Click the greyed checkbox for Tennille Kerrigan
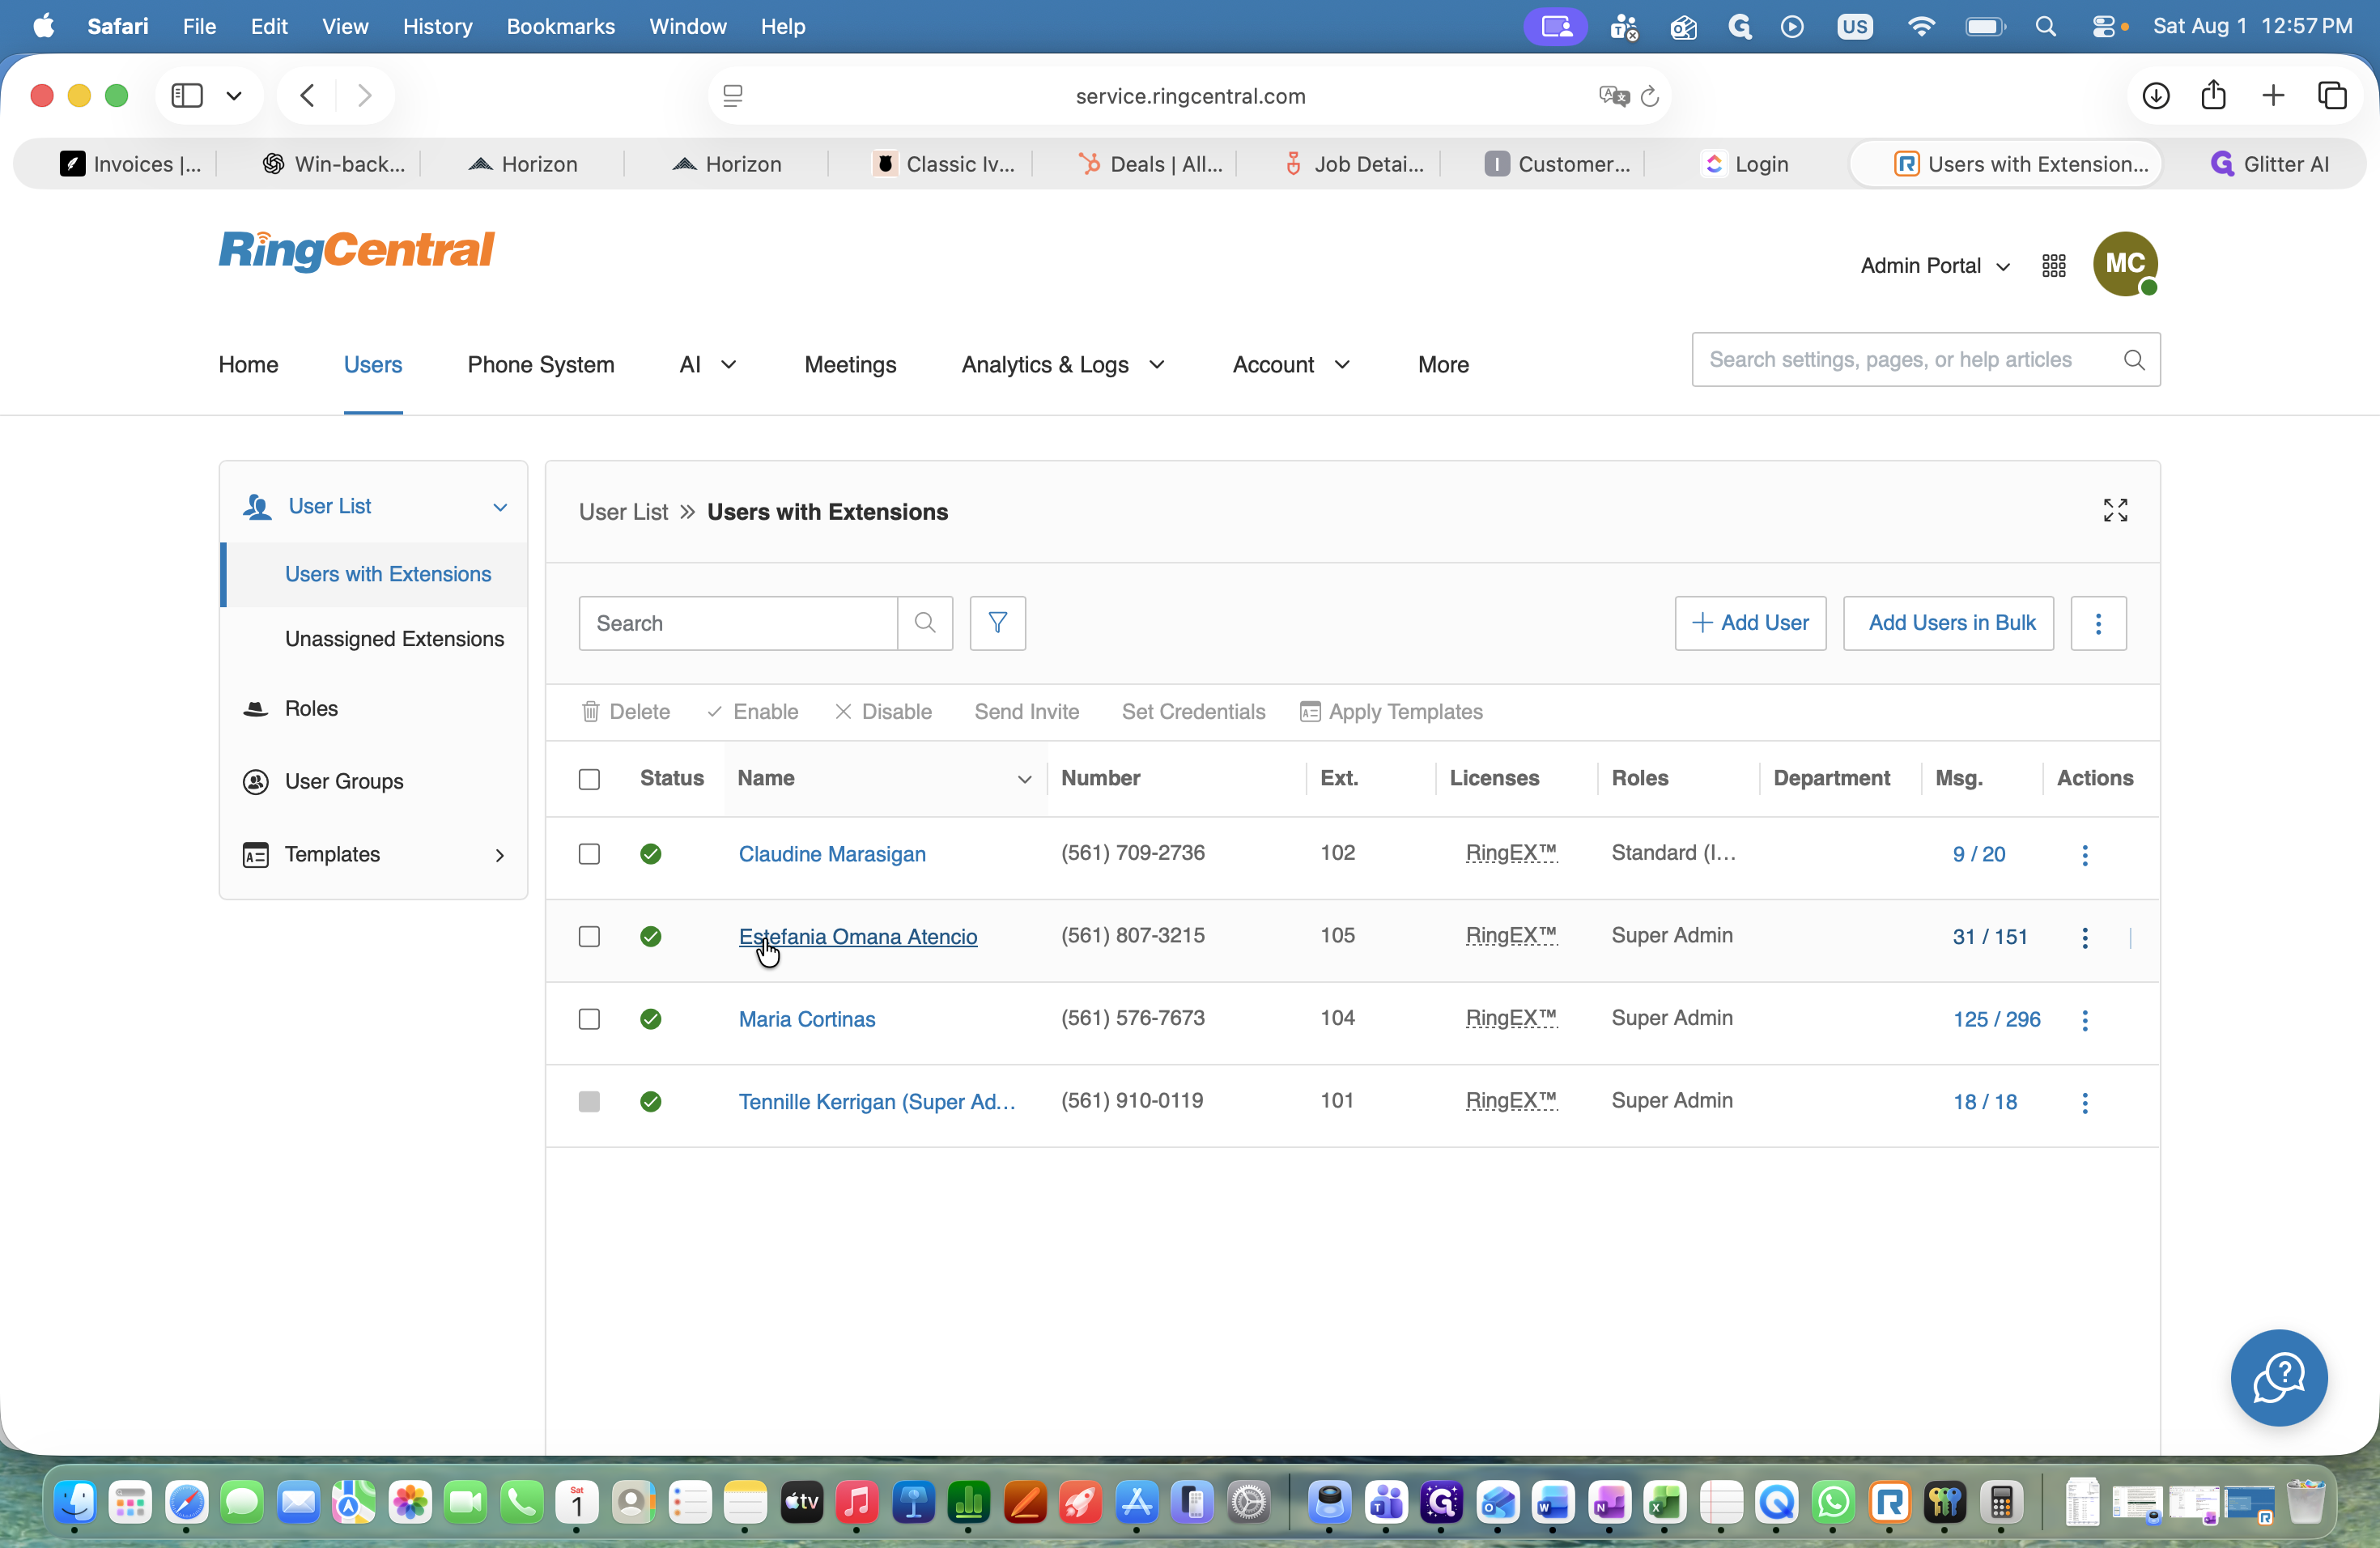 589,1102
